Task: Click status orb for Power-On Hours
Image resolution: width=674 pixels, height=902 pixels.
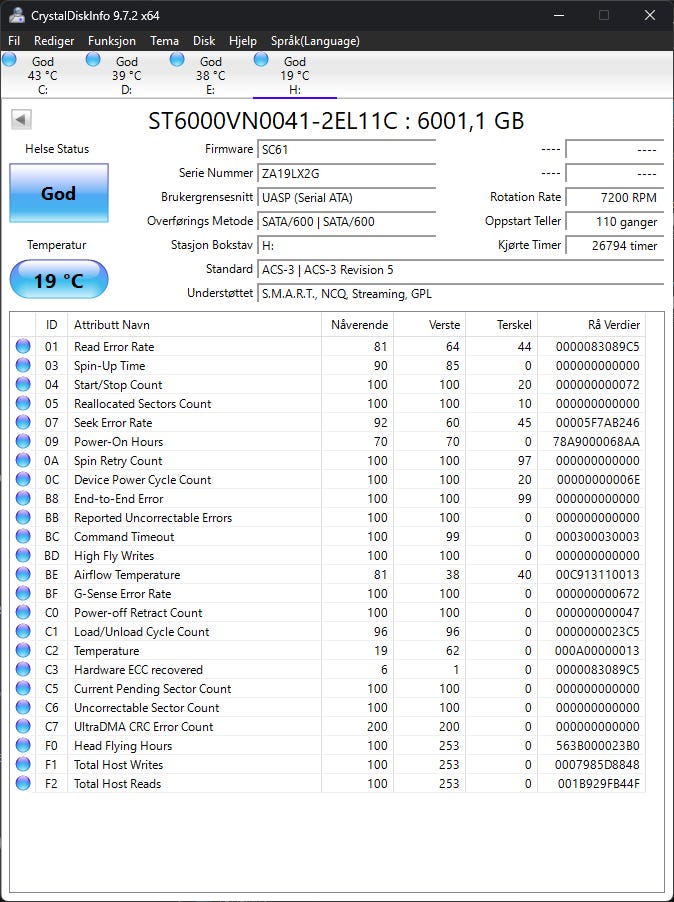Action: coord(23,441)
